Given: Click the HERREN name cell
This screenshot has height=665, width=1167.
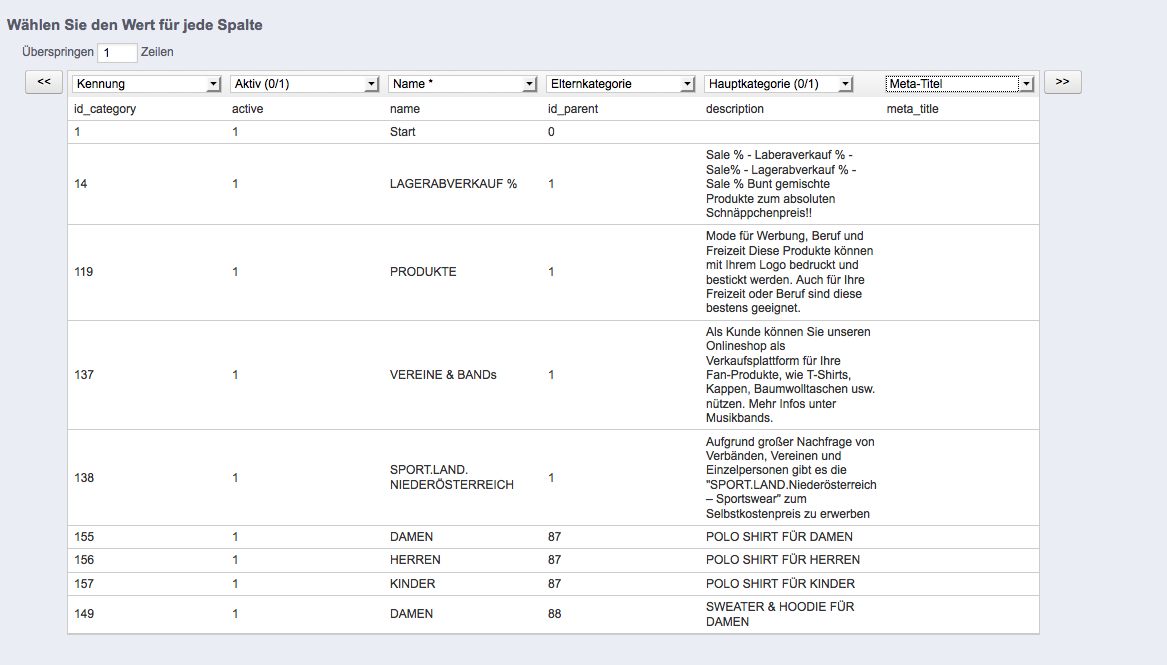Looking at the screenshot, I should pos(415,560).
